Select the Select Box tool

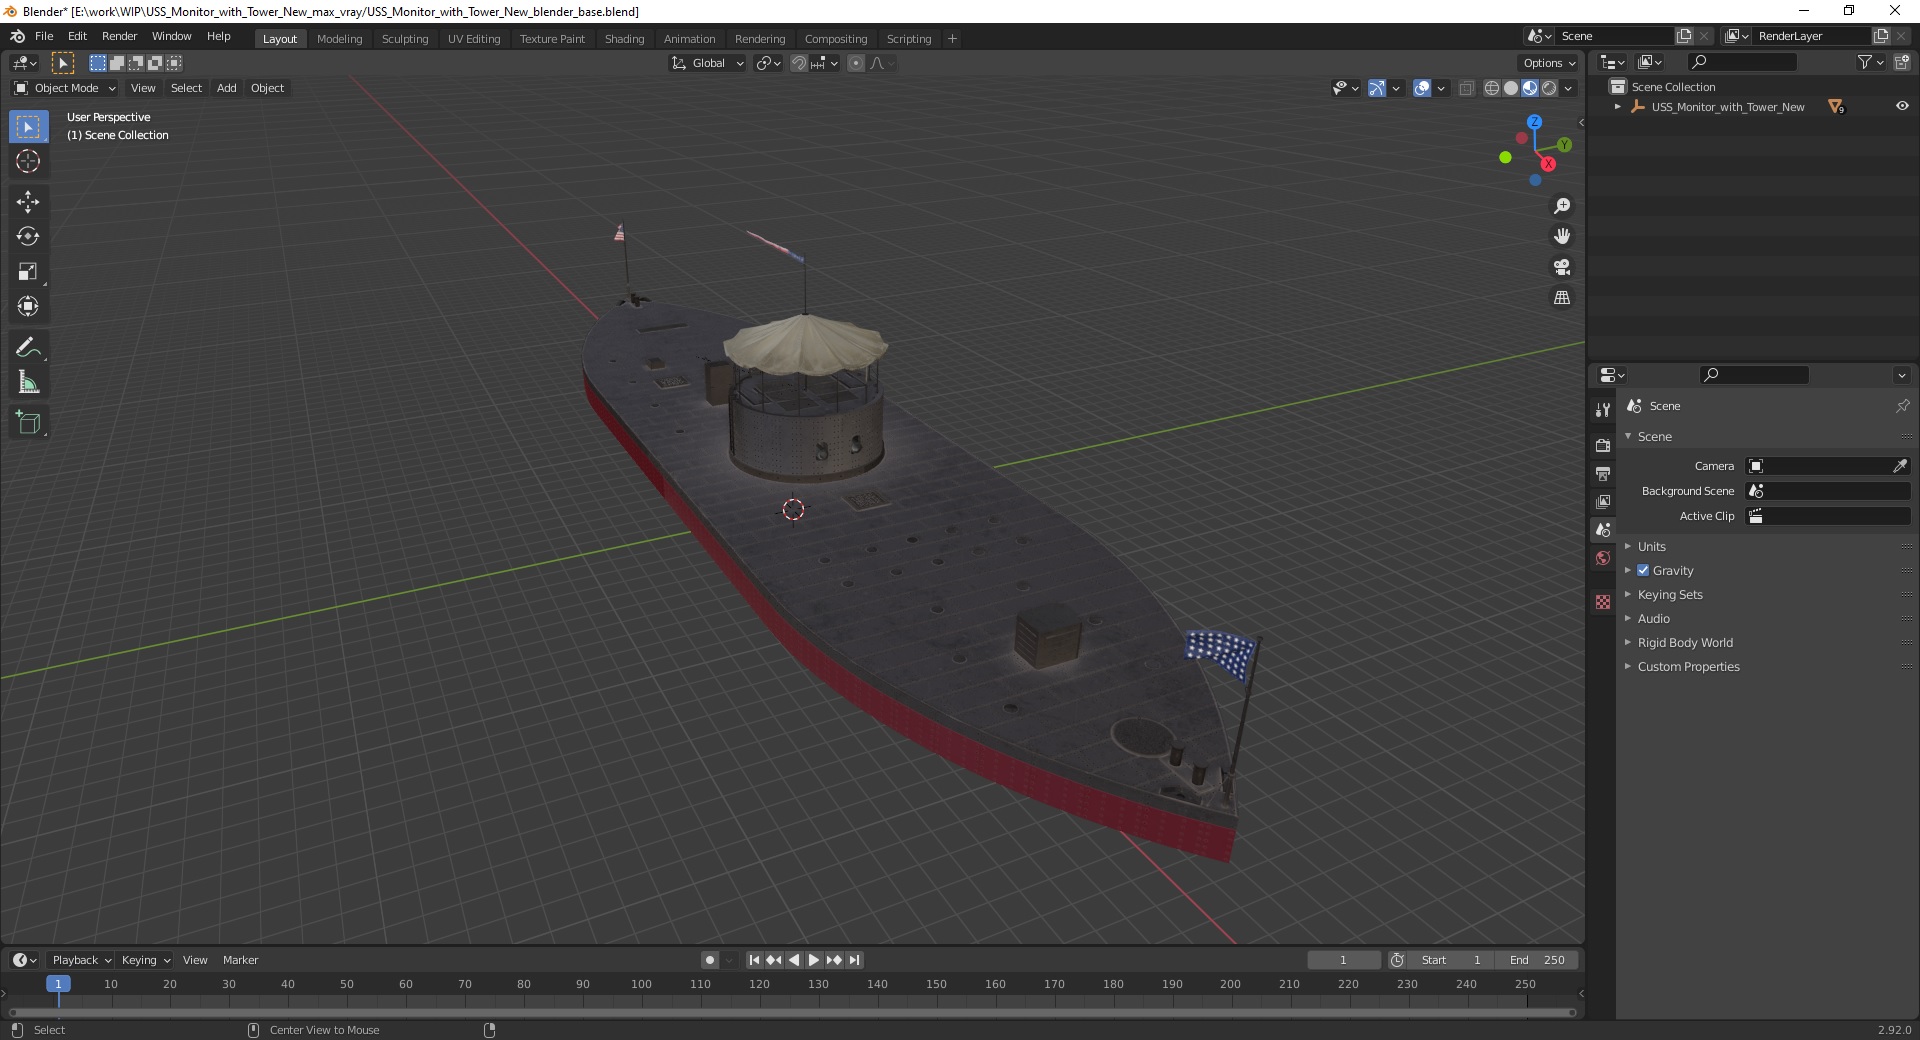[x=28, y=127]
